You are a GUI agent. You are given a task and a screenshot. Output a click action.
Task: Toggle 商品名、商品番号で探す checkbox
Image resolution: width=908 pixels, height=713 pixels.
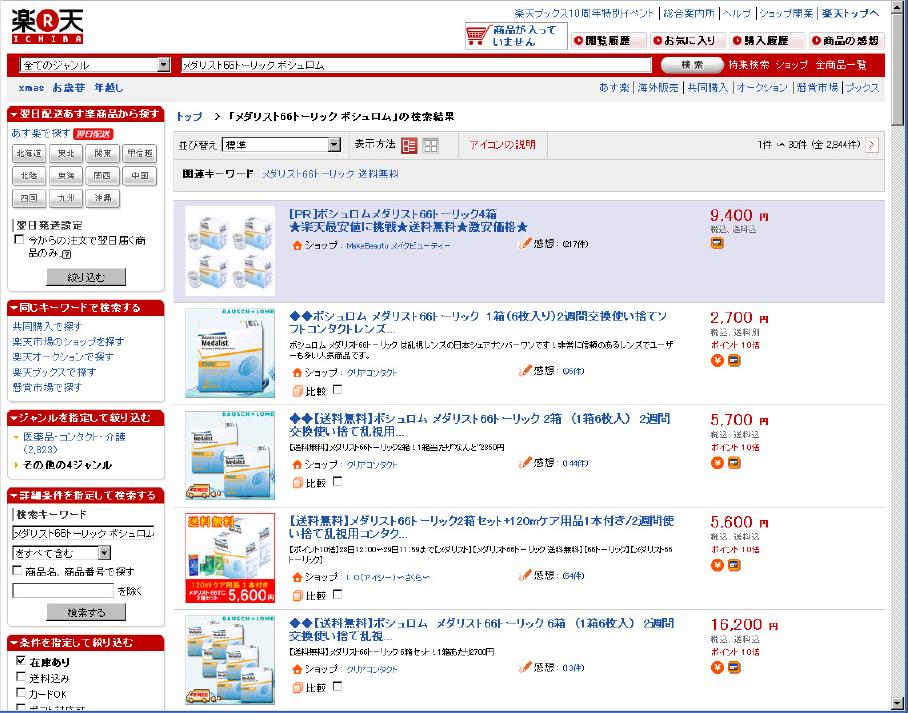(x=17, y=571)
